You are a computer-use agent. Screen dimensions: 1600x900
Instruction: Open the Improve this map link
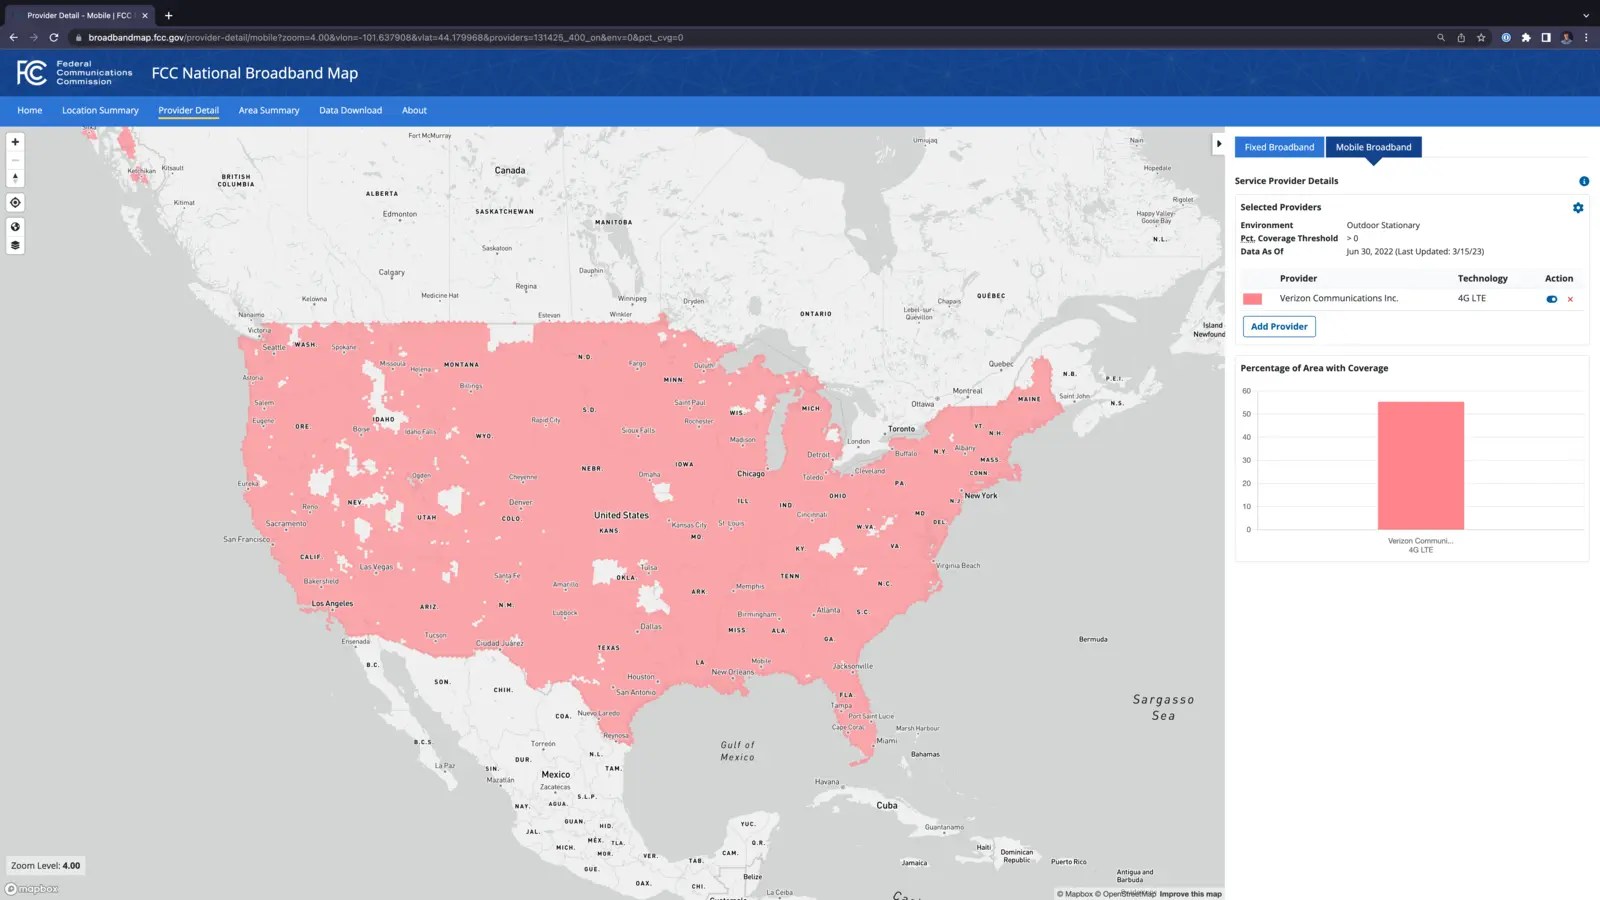pyautogui.click(x=1191, y=893)
